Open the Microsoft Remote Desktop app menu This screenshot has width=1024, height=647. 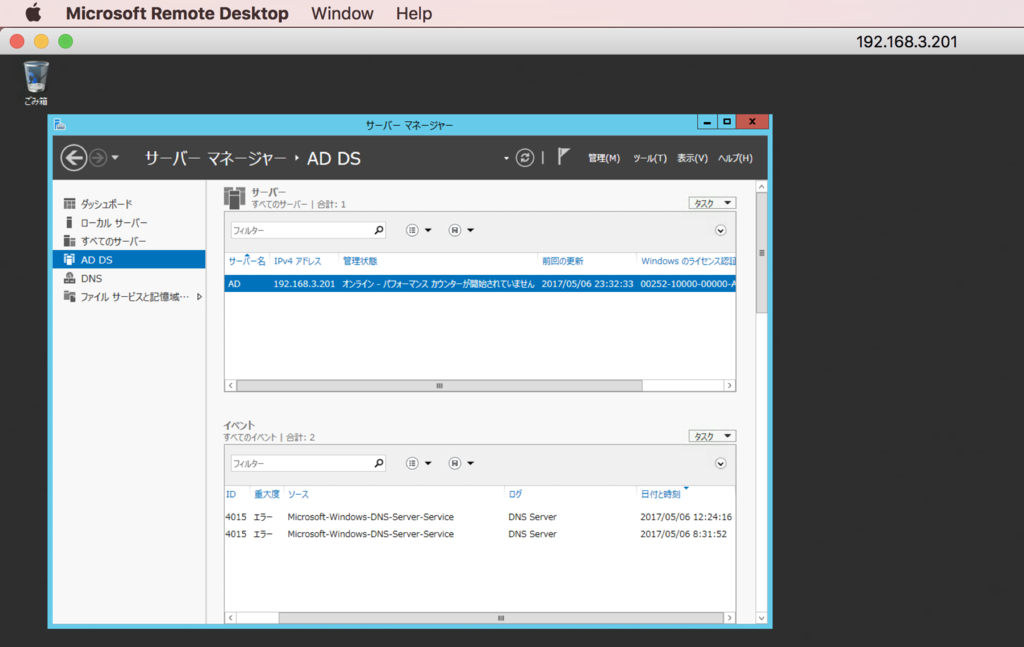point(177,13)
